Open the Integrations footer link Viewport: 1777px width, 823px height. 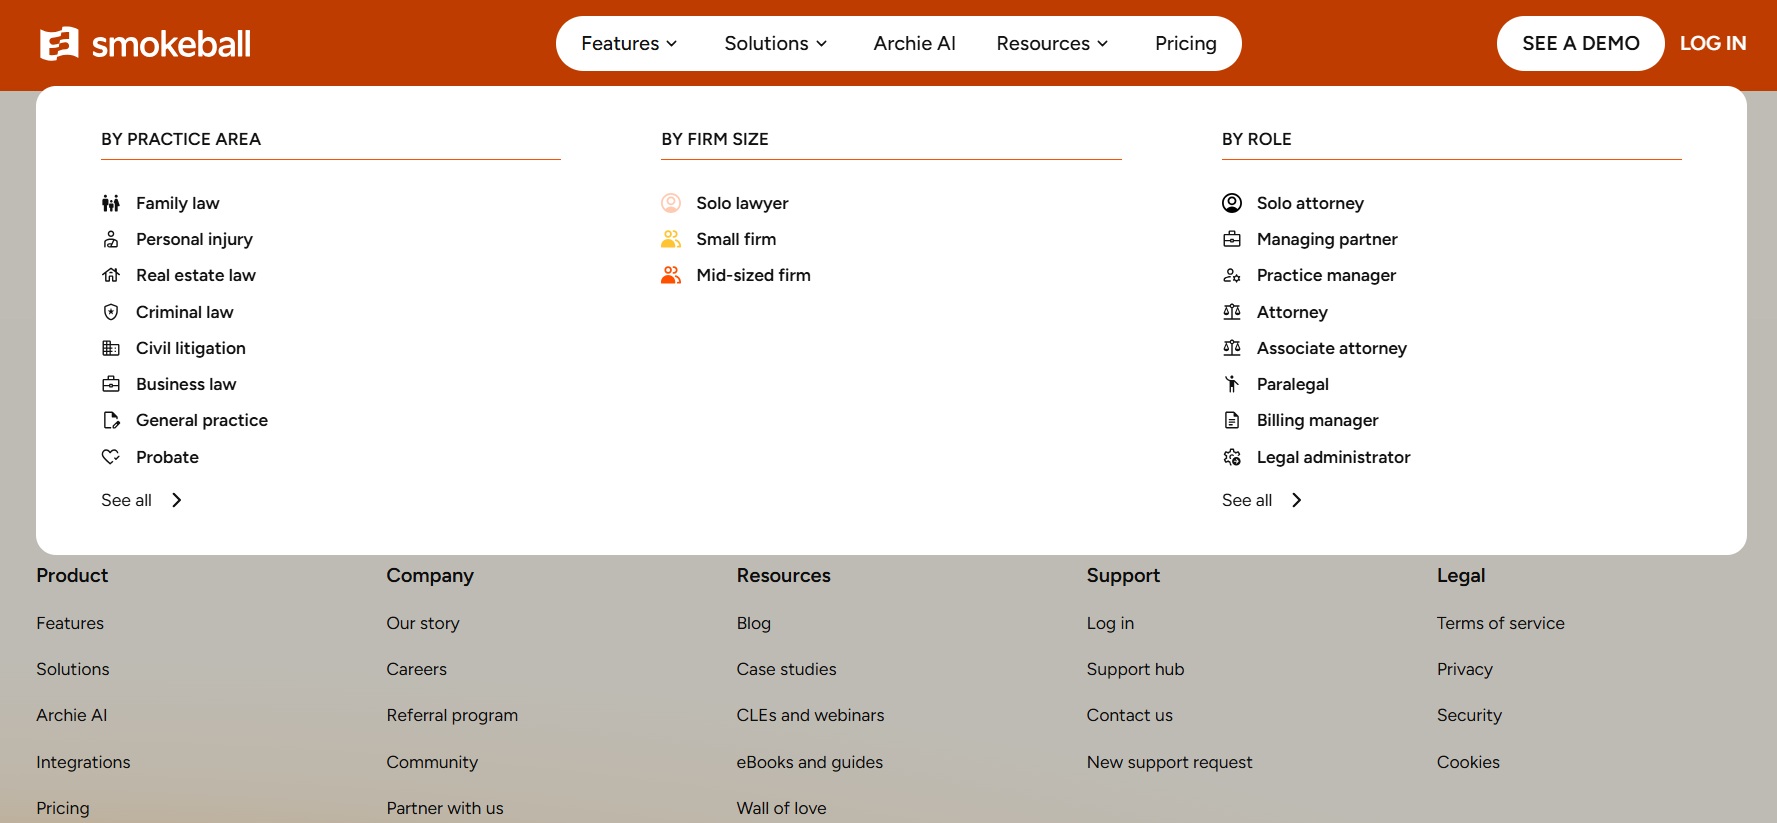coord(83,762)
